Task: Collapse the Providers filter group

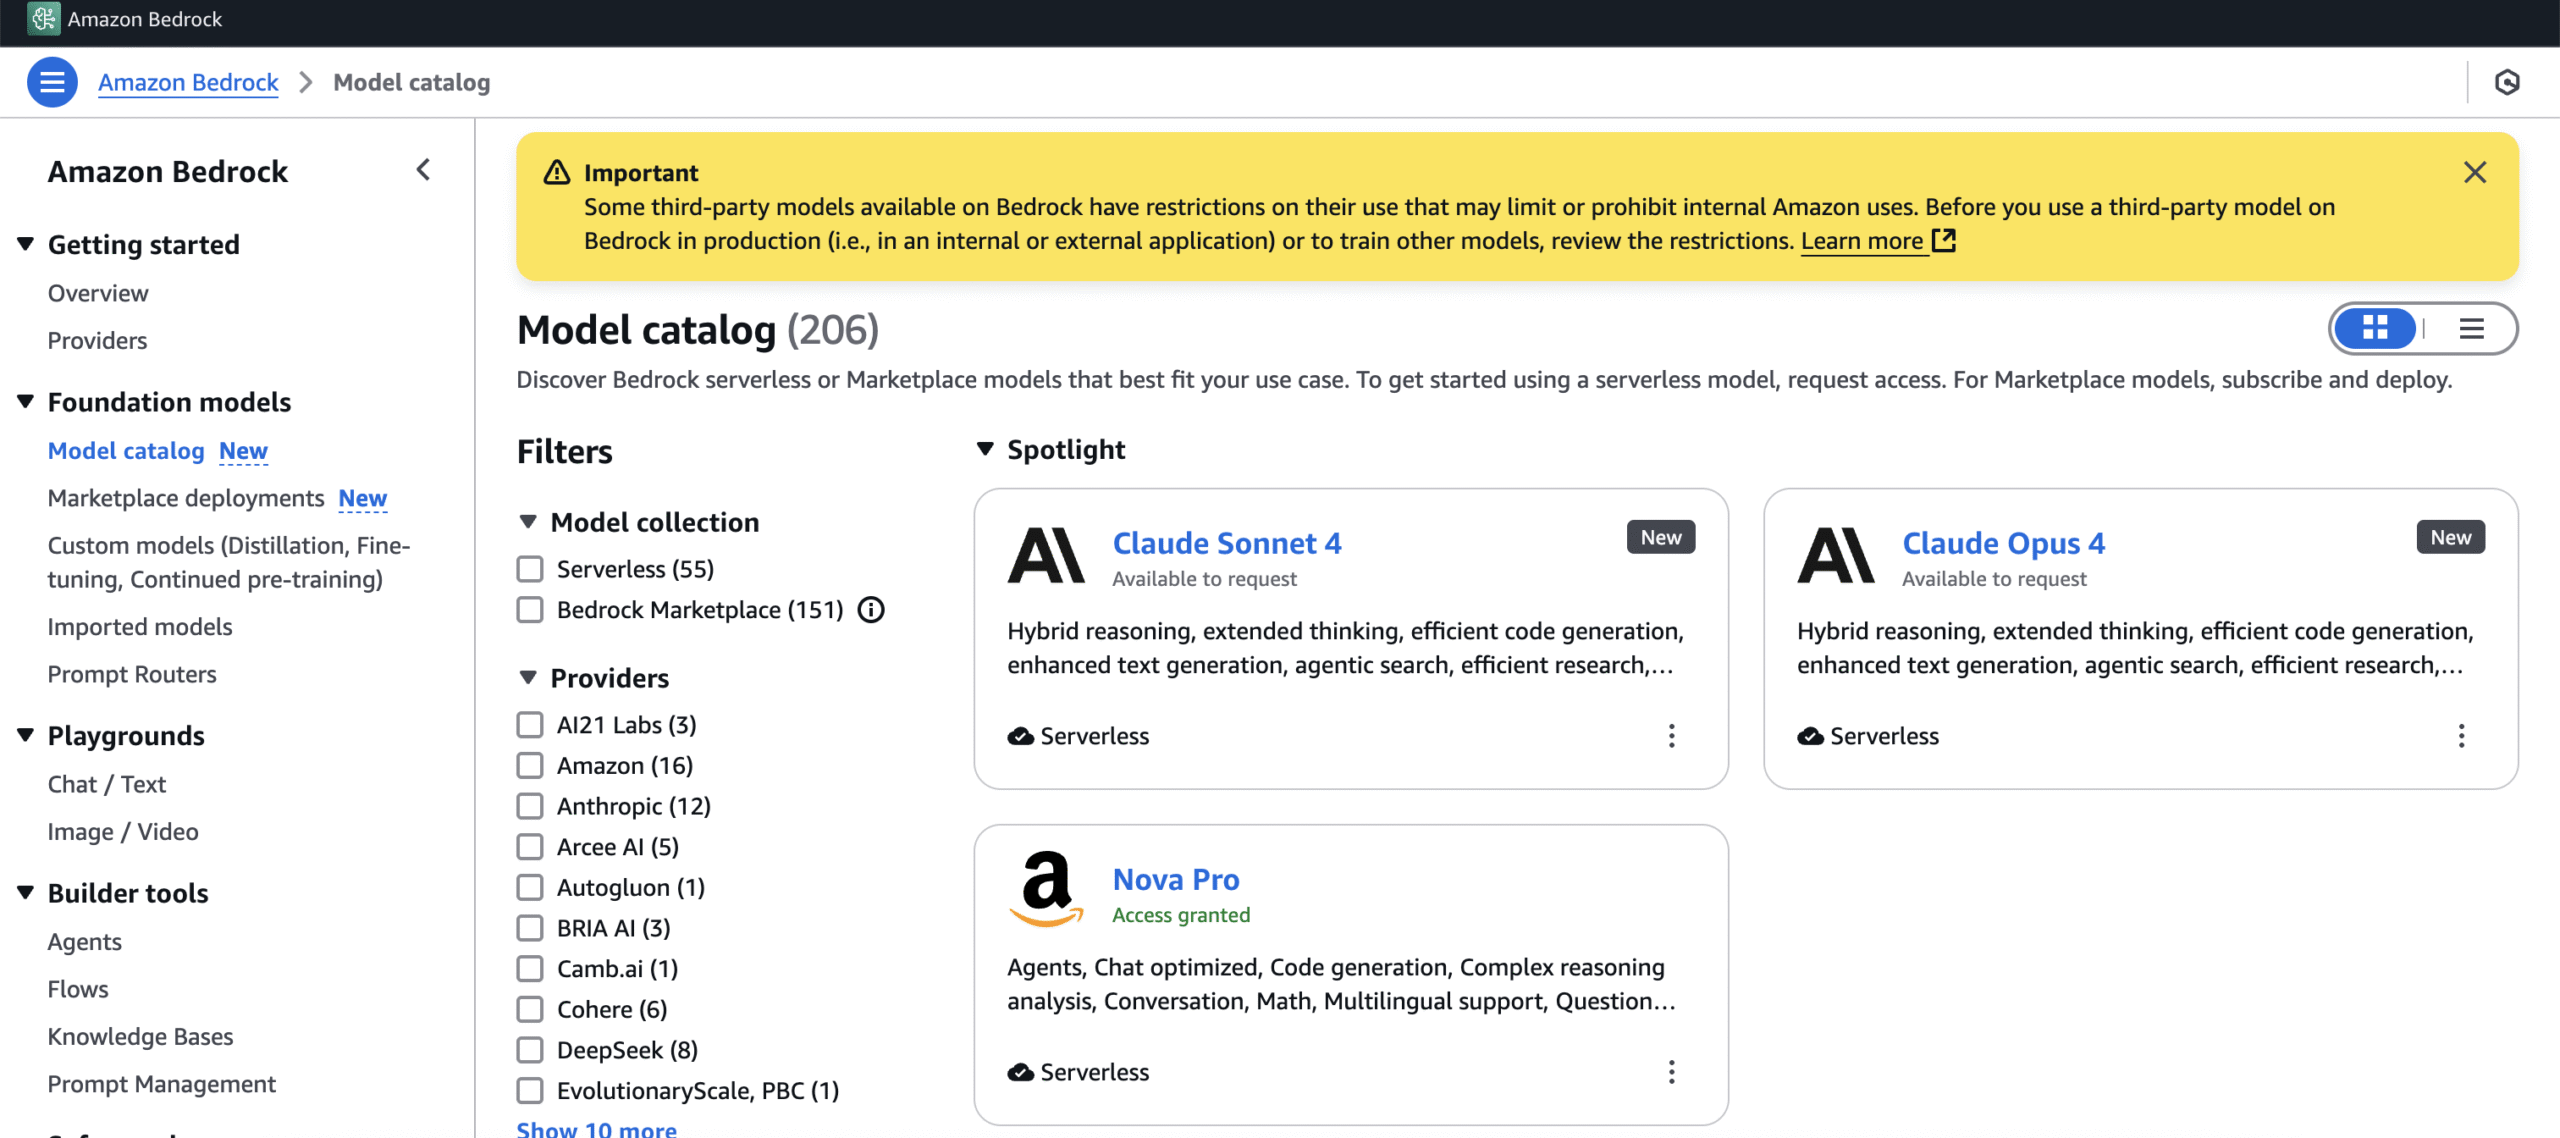Action: pyautogui.click(x=529, y=678)
